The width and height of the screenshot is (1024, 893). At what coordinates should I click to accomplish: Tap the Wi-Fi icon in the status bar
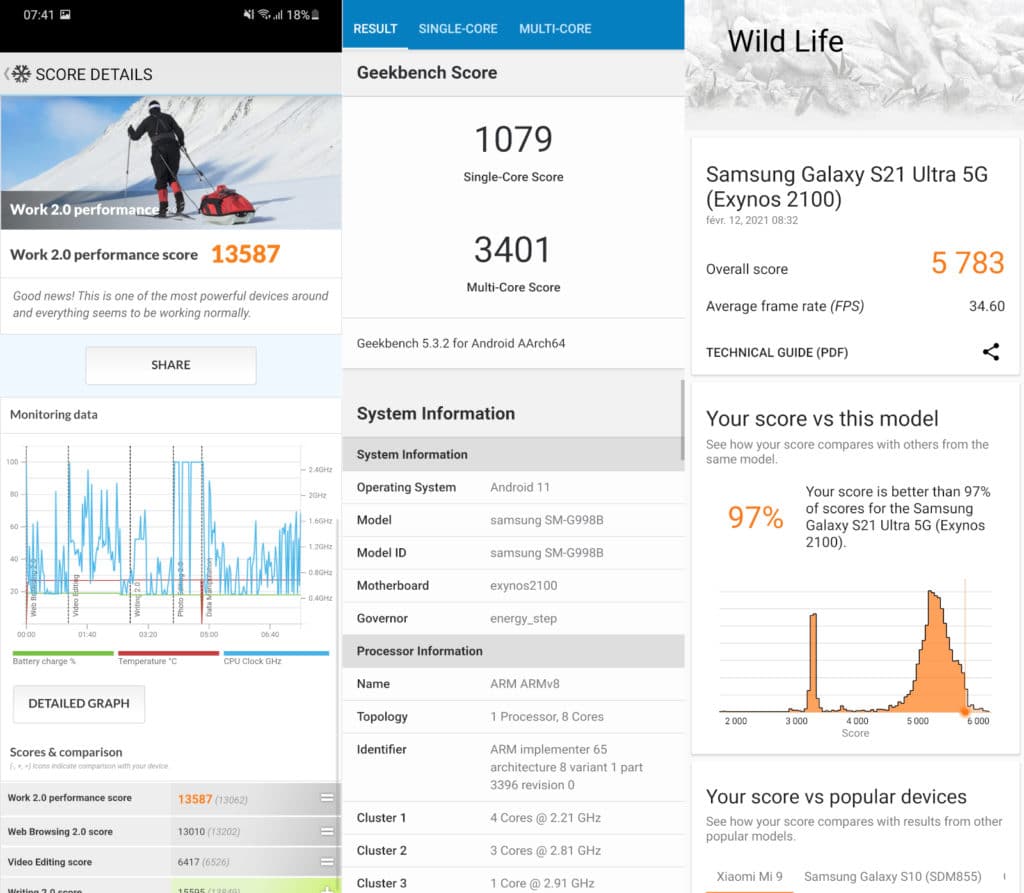pyautogui.click(x=264, y=14)
